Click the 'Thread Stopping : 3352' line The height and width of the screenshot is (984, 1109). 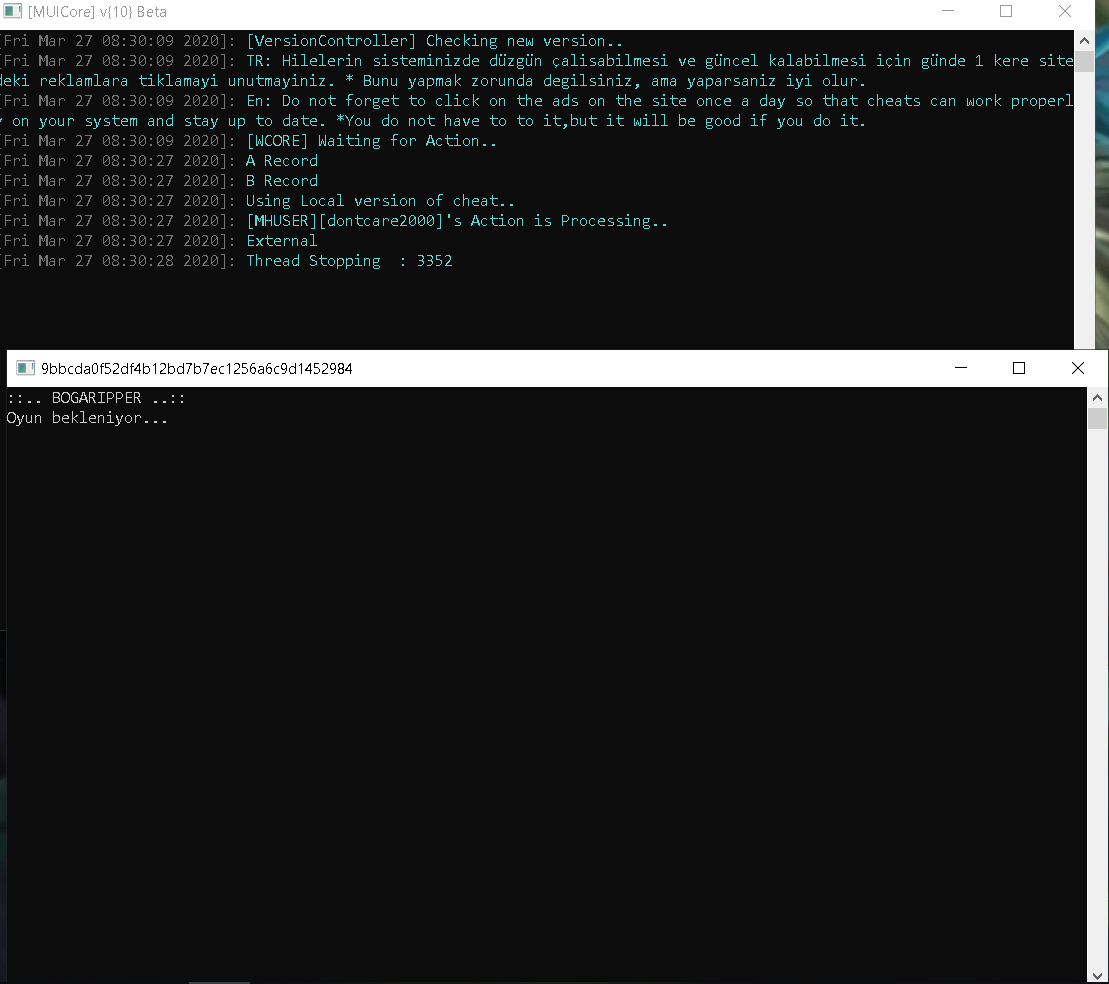click(x=349, y=261)
